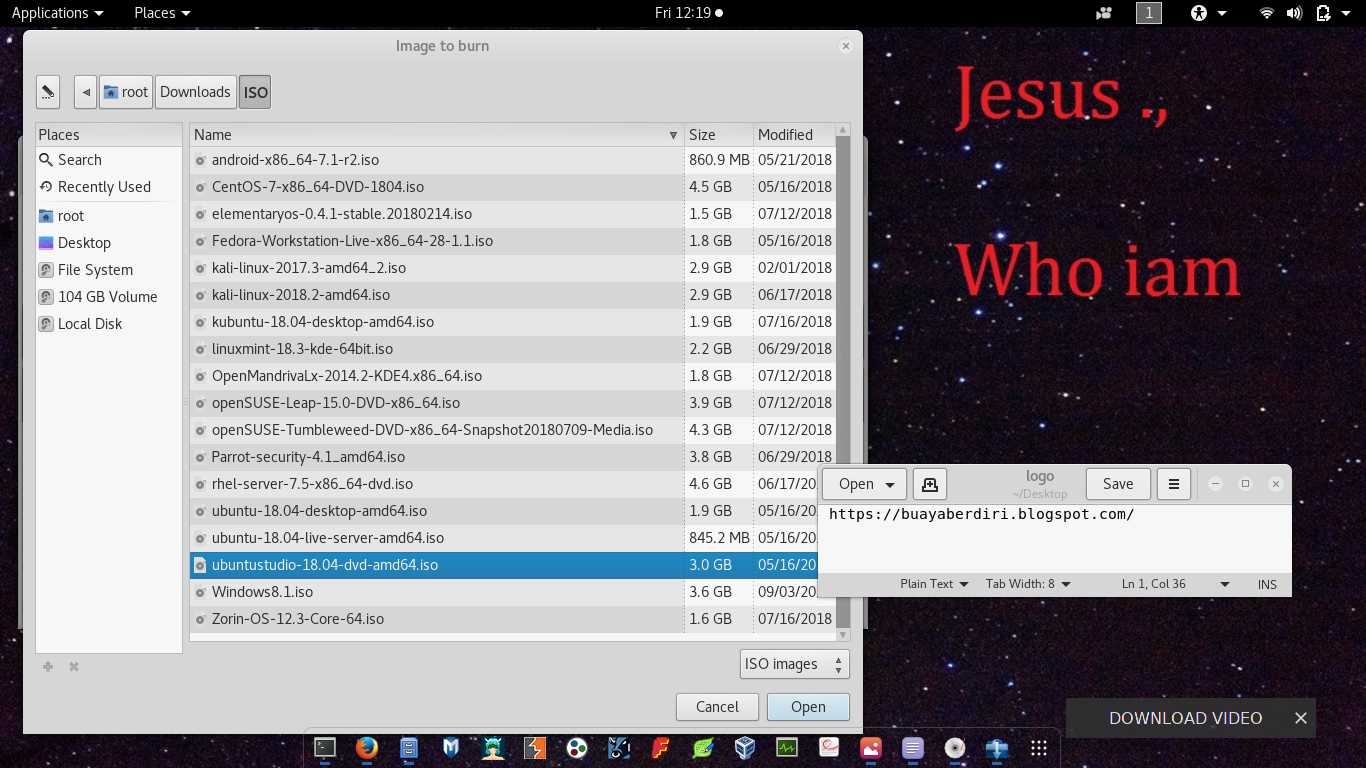Show Recently Used files

[x=108, y=187]
